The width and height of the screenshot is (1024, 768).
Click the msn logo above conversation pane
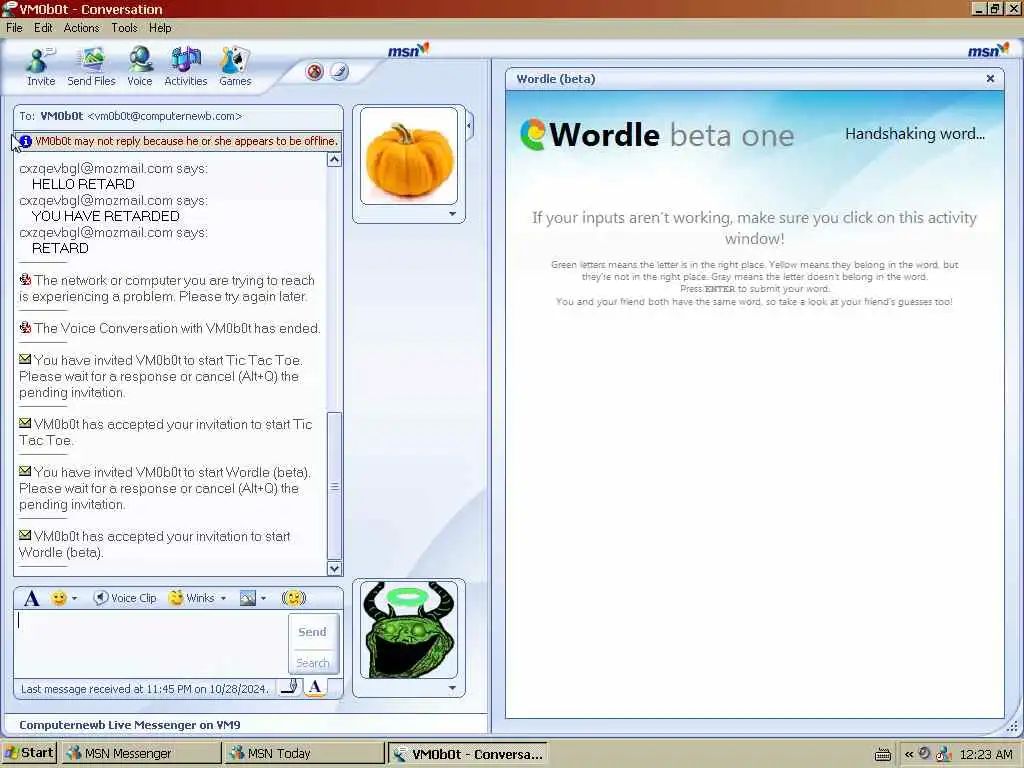click(x=408, y=50)
